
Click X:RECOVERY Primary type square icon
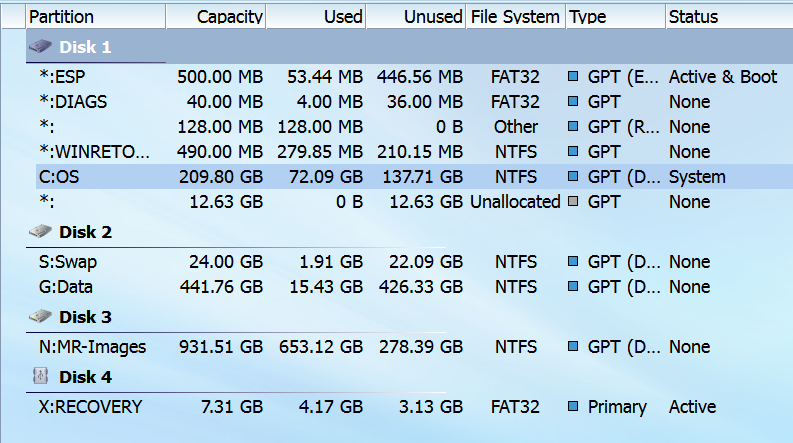click(574, 407)
